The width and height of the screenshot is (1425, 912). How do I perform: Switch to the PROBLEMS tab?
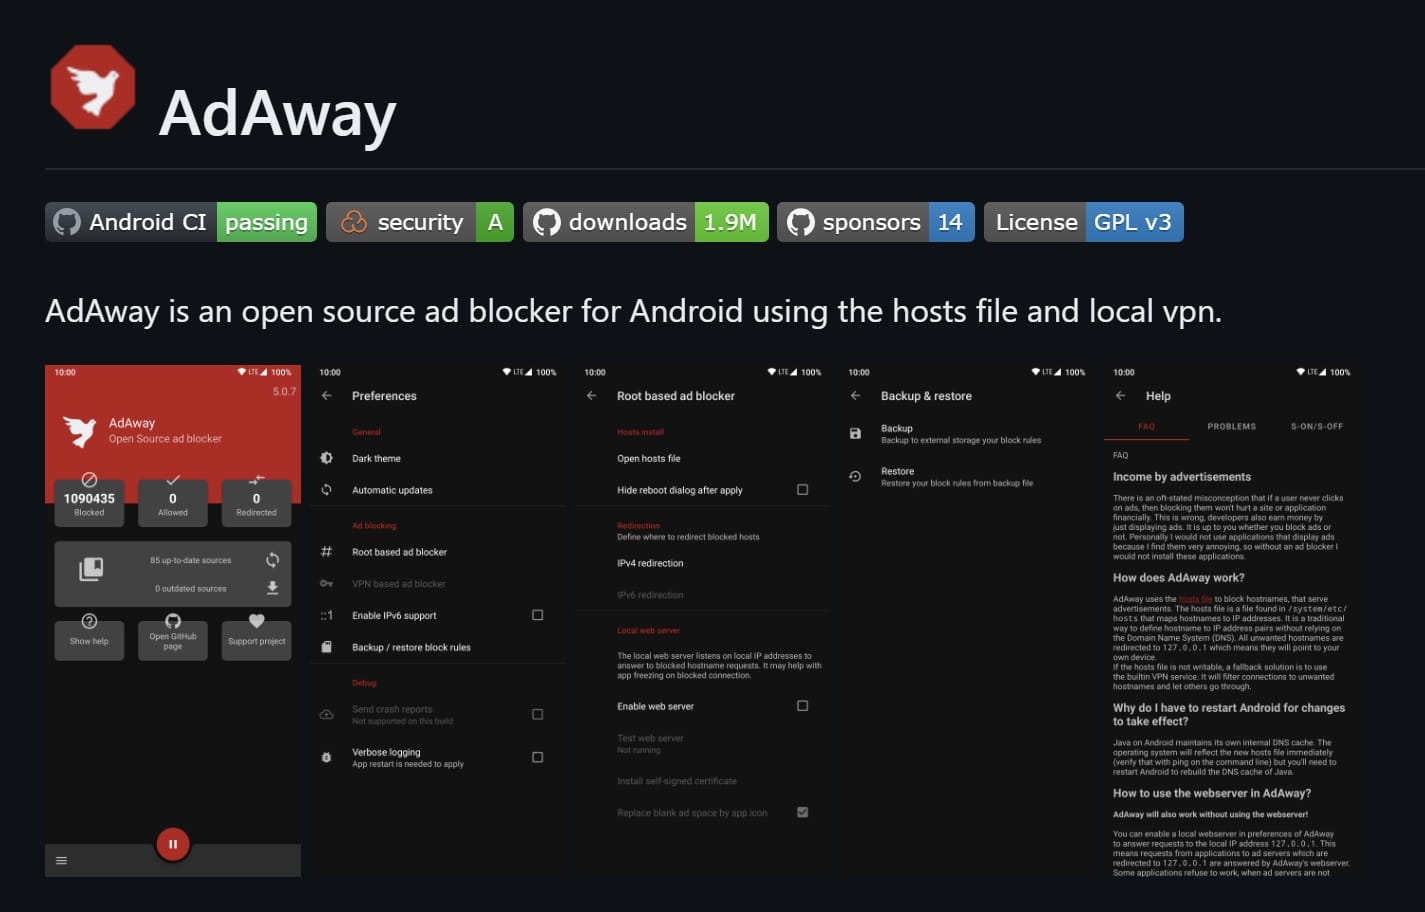pos(1231,427)
